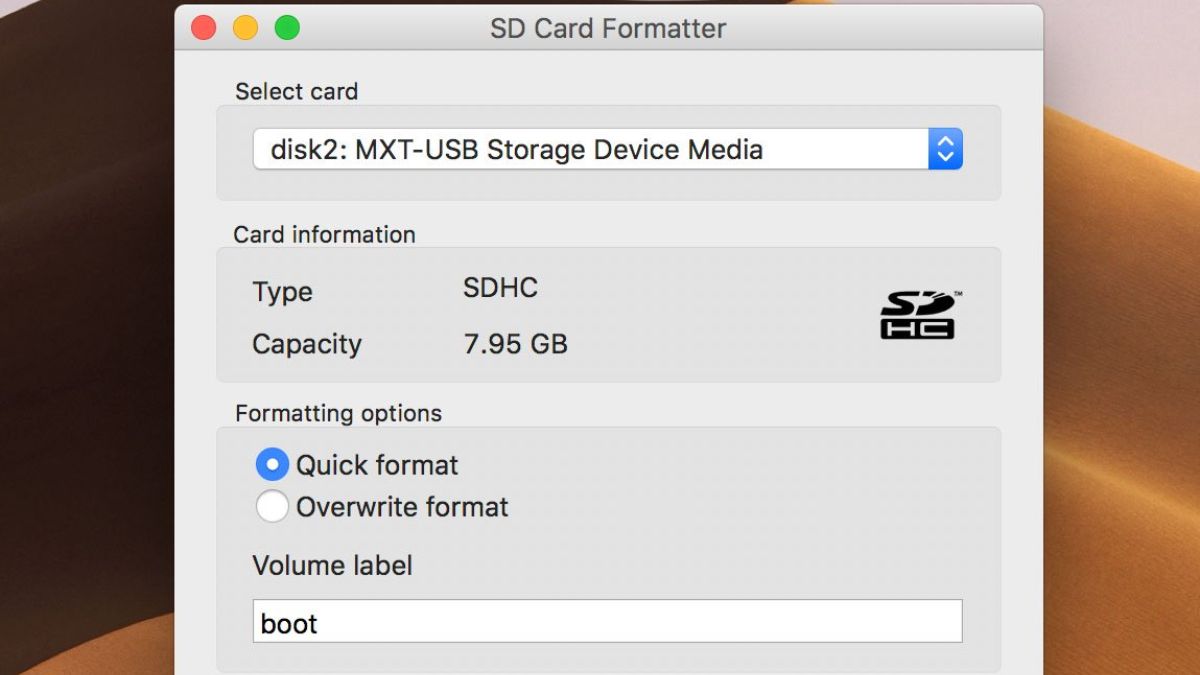Click the 'Select card' heading

296,91
